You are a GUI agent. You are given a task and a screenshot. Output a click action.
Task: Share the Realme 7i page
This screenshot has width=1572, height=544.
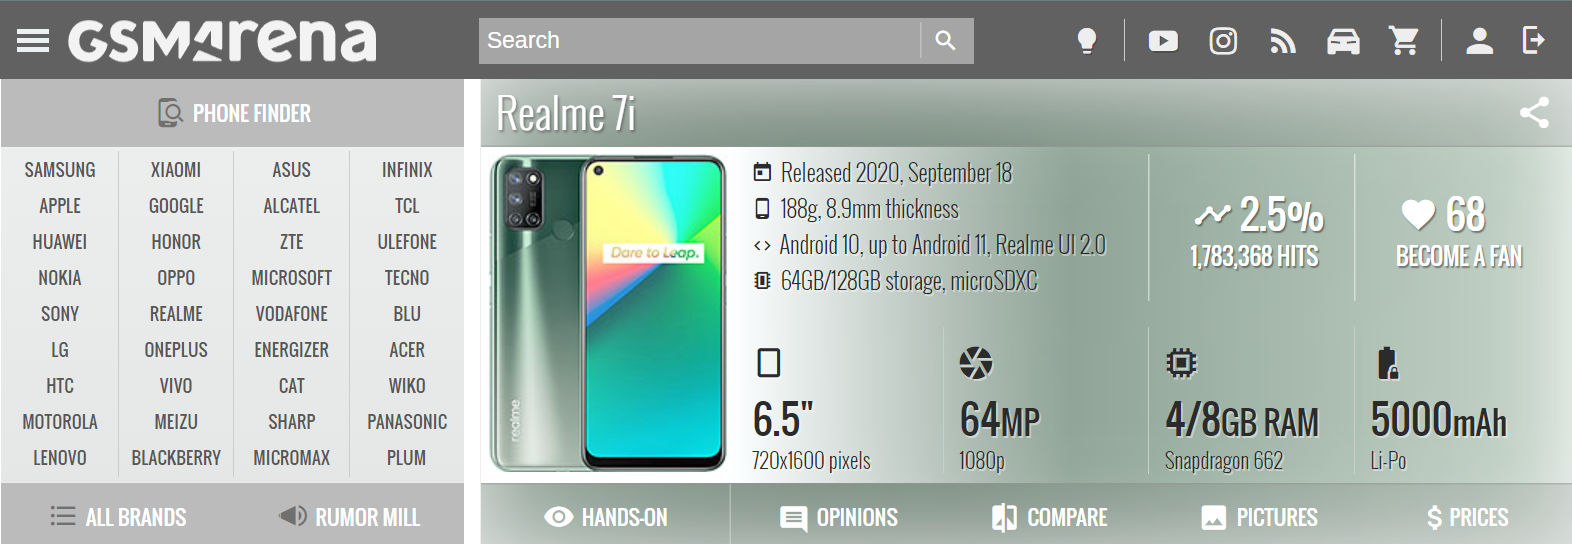(1534, 112)
